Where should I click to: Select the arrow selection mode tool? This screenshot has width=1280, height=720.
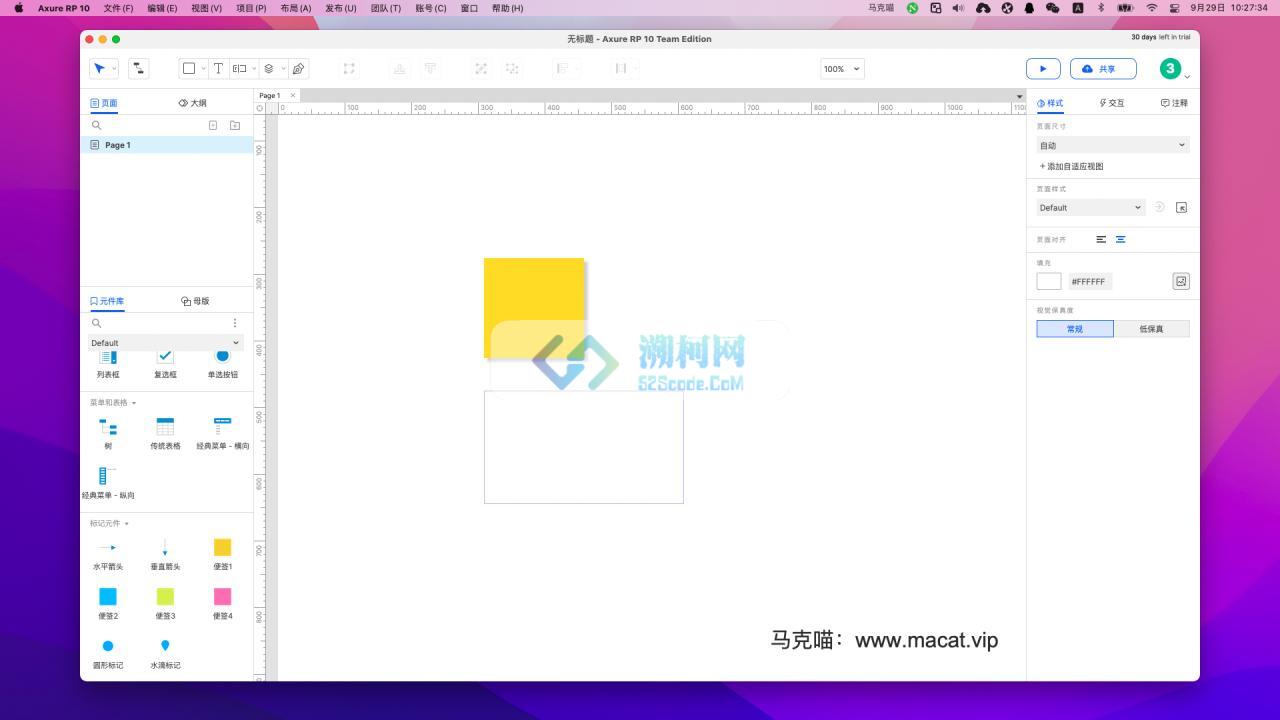[99, 68]
